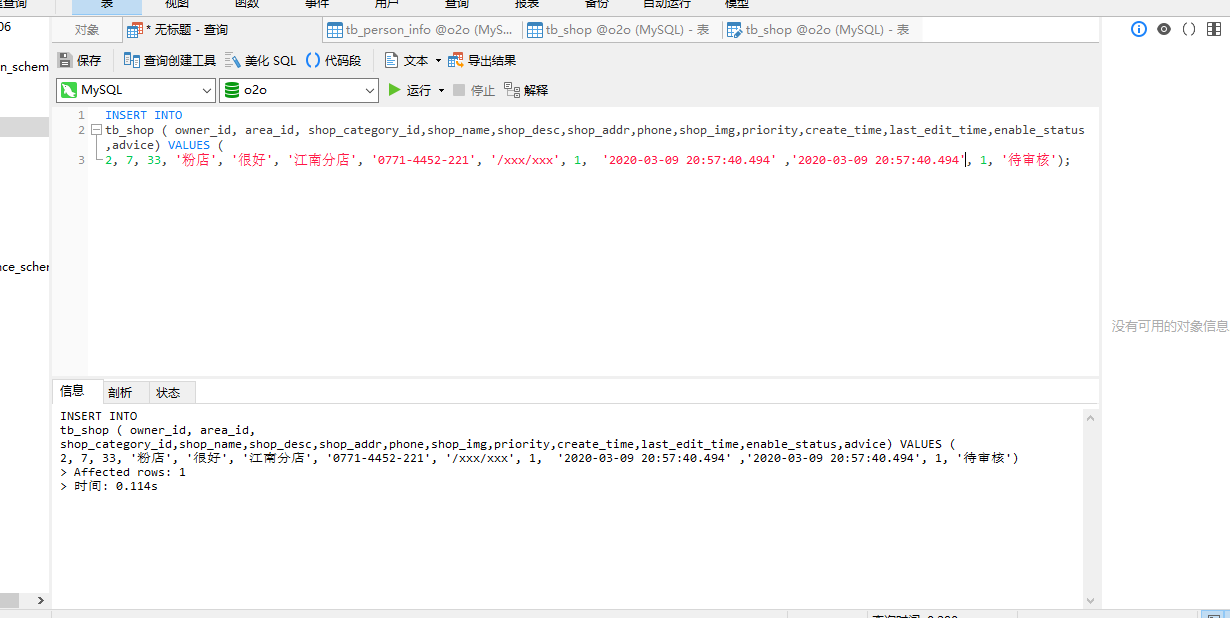Click '待审核' string in SQL editor
1230x618 pixels.
click(x=1028, y=160)
